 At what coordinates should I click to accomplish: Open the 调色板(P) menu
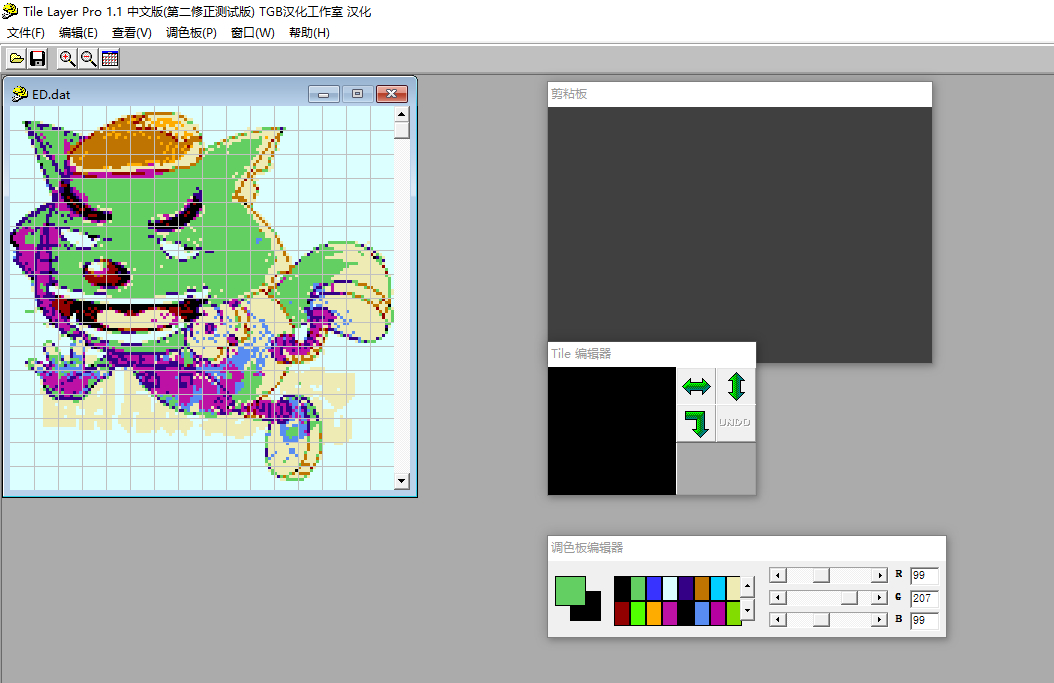point(191,33)
